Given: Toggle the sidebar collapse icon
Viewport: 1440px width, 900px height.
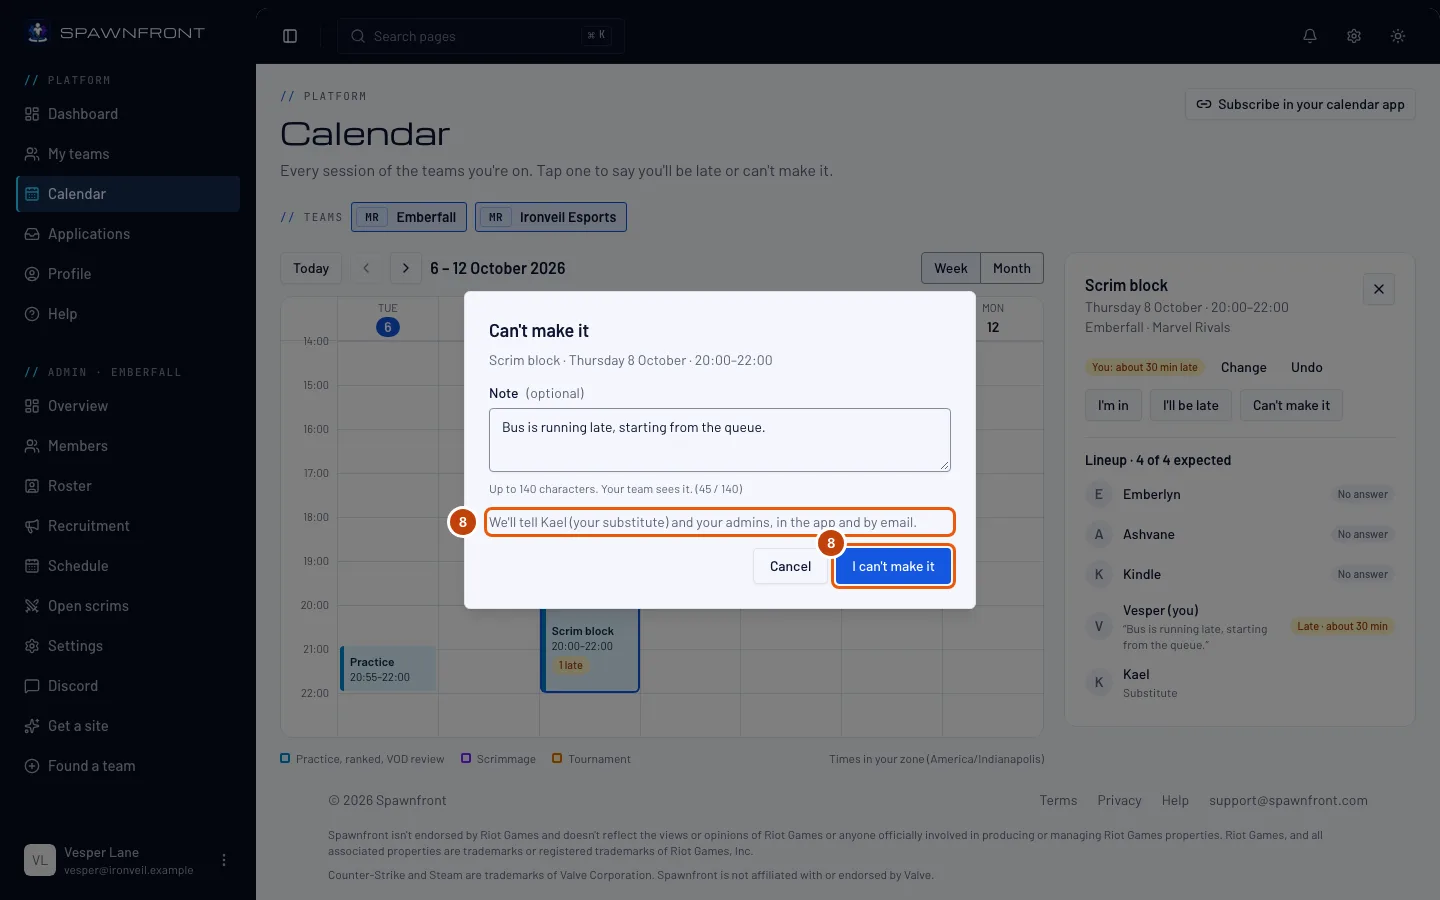Looking at the screenshot, I should 290,36.
